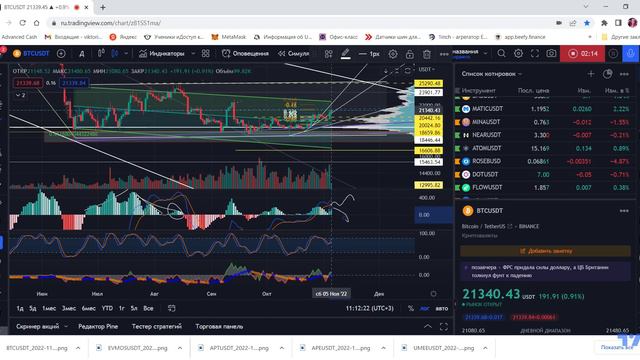Viewport: 640px width, 360px height.
Task: Open the Список котировок watchlist dropdown
Action: click(x=492, y=74)
